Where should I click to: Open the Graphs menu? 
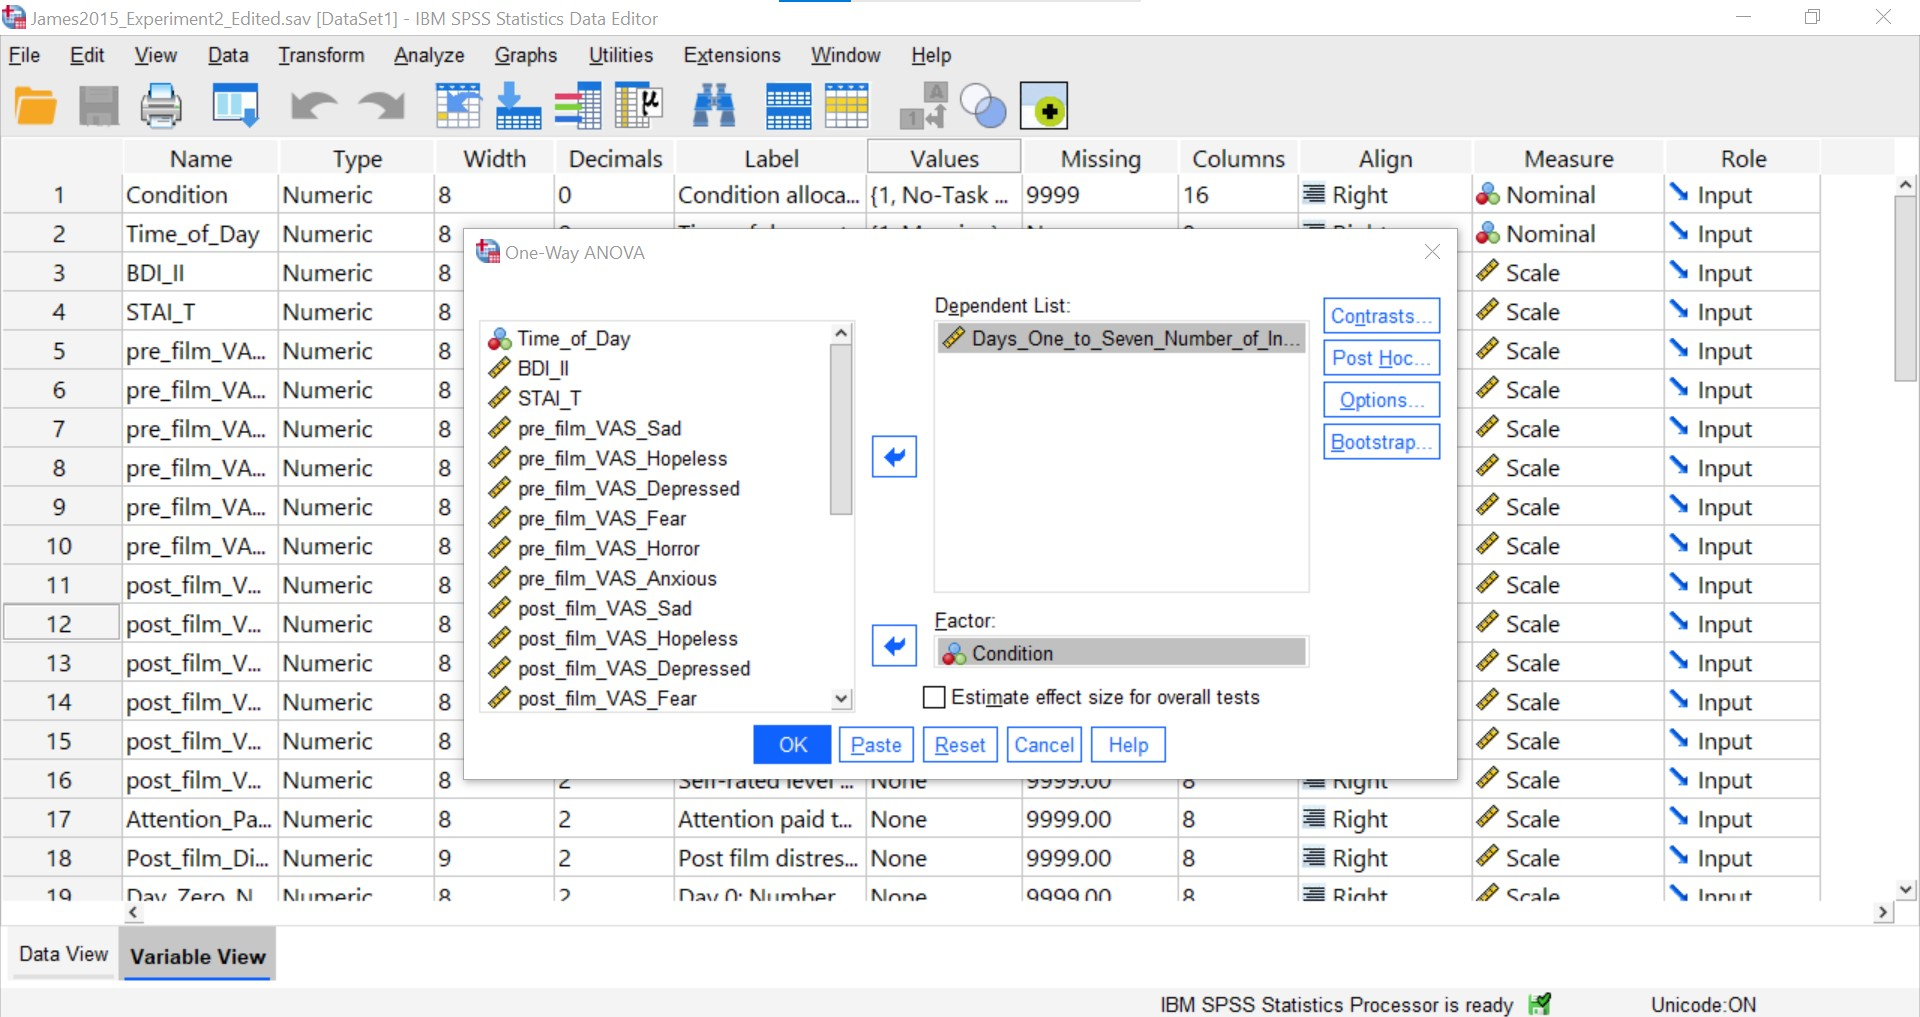coord(526,55)
